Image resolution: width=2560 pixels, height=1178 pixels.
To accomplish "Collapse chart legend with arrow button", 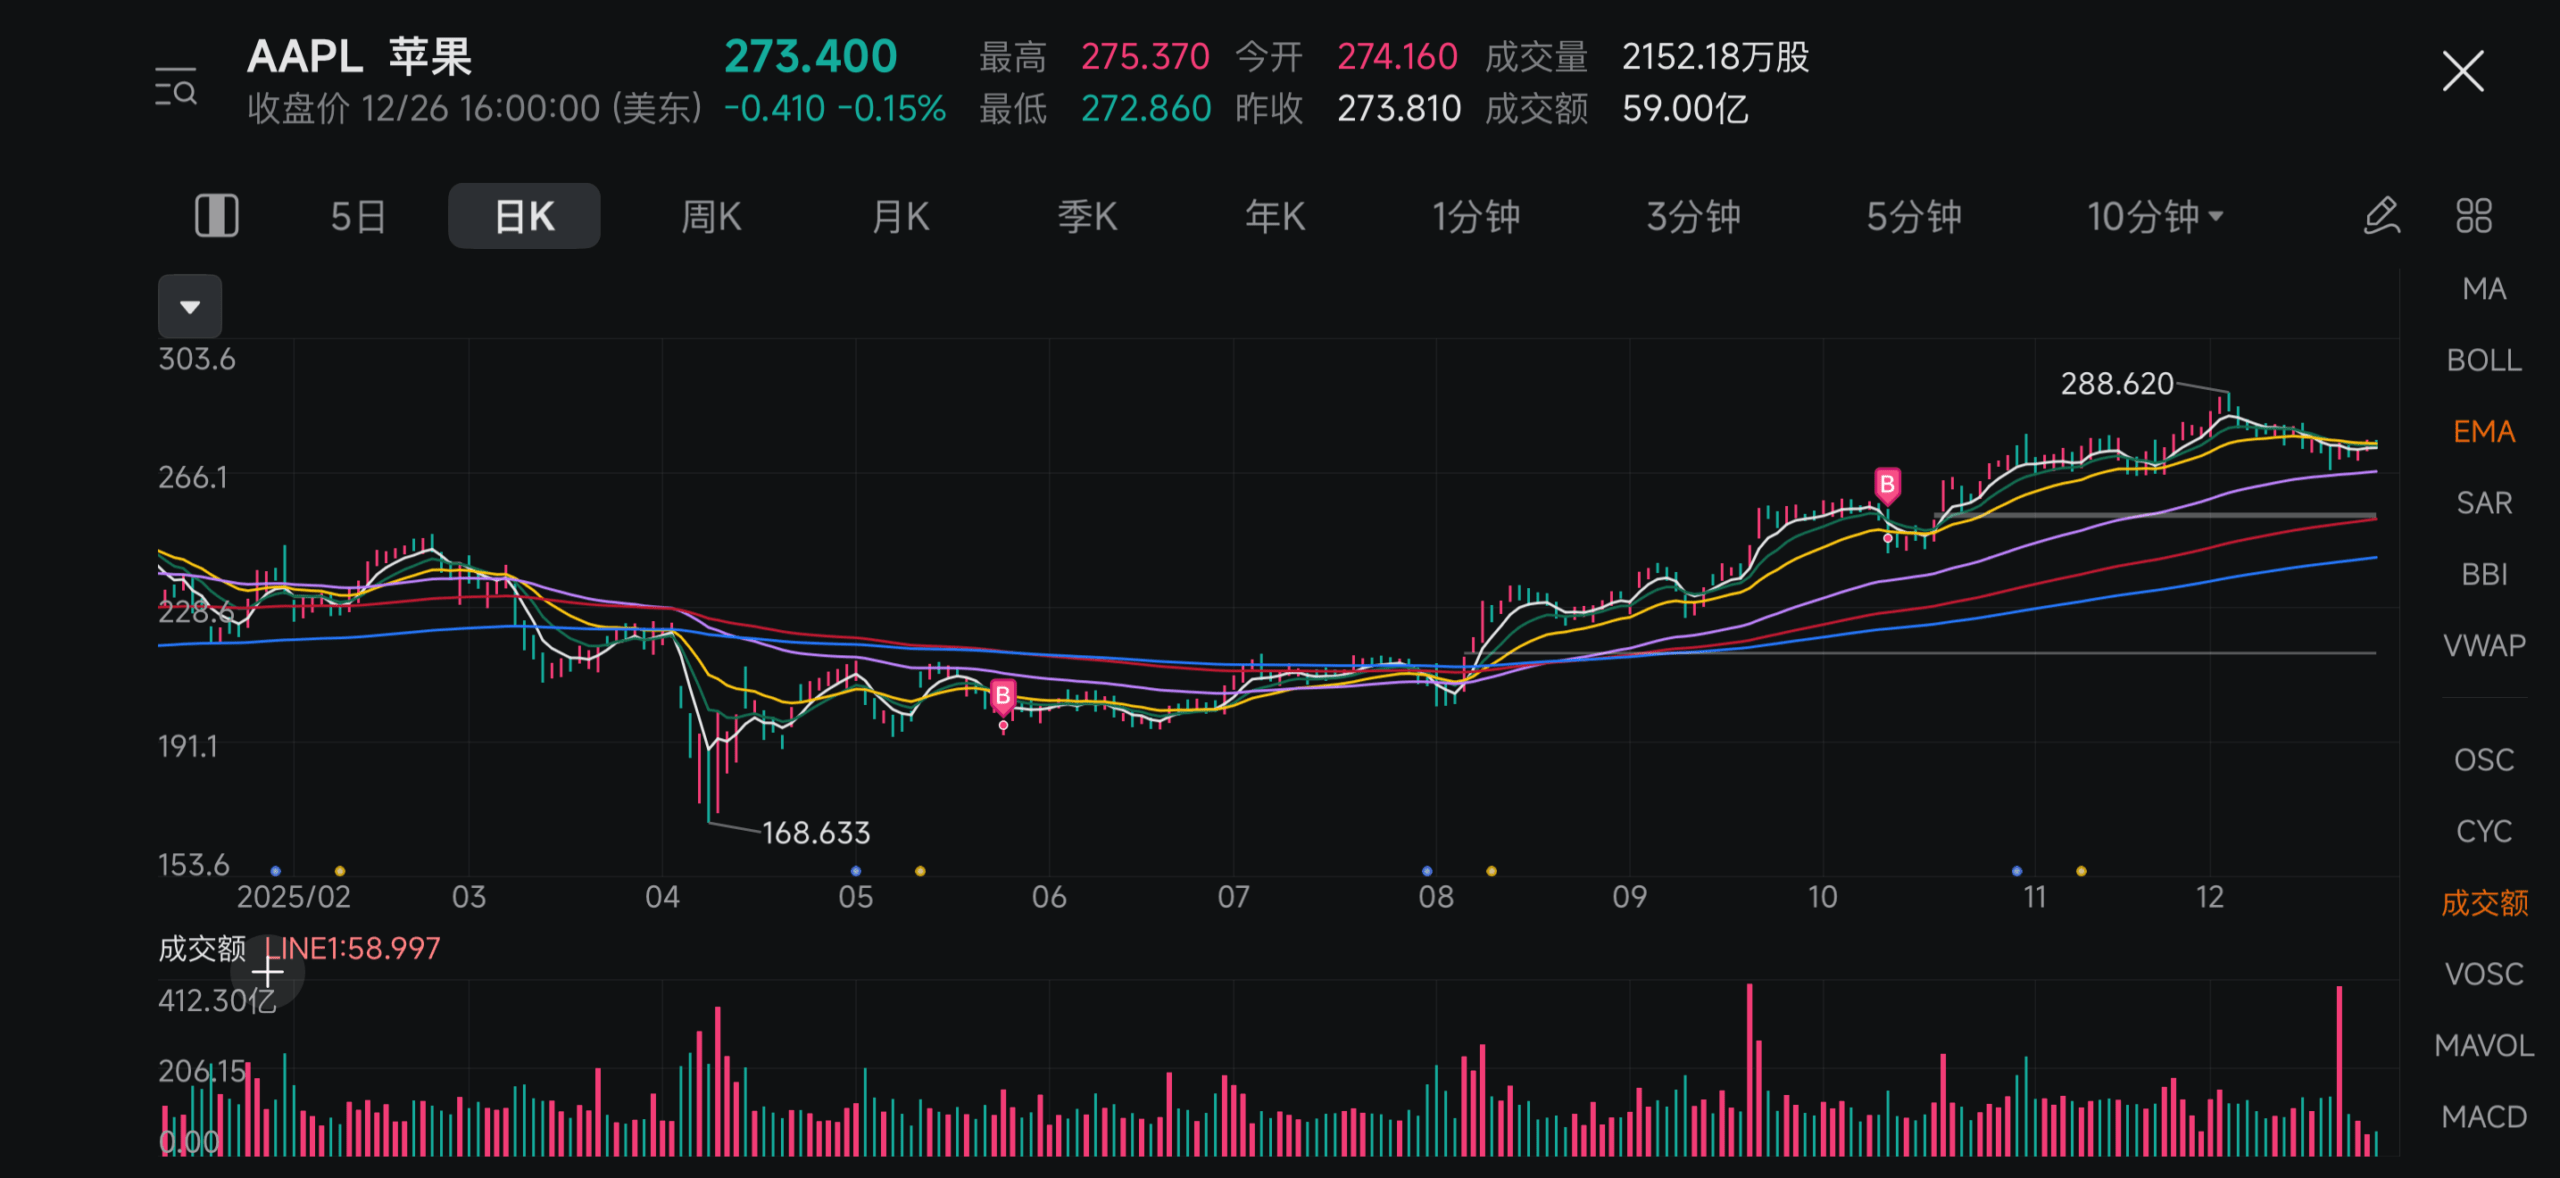I will pos(190,306).
